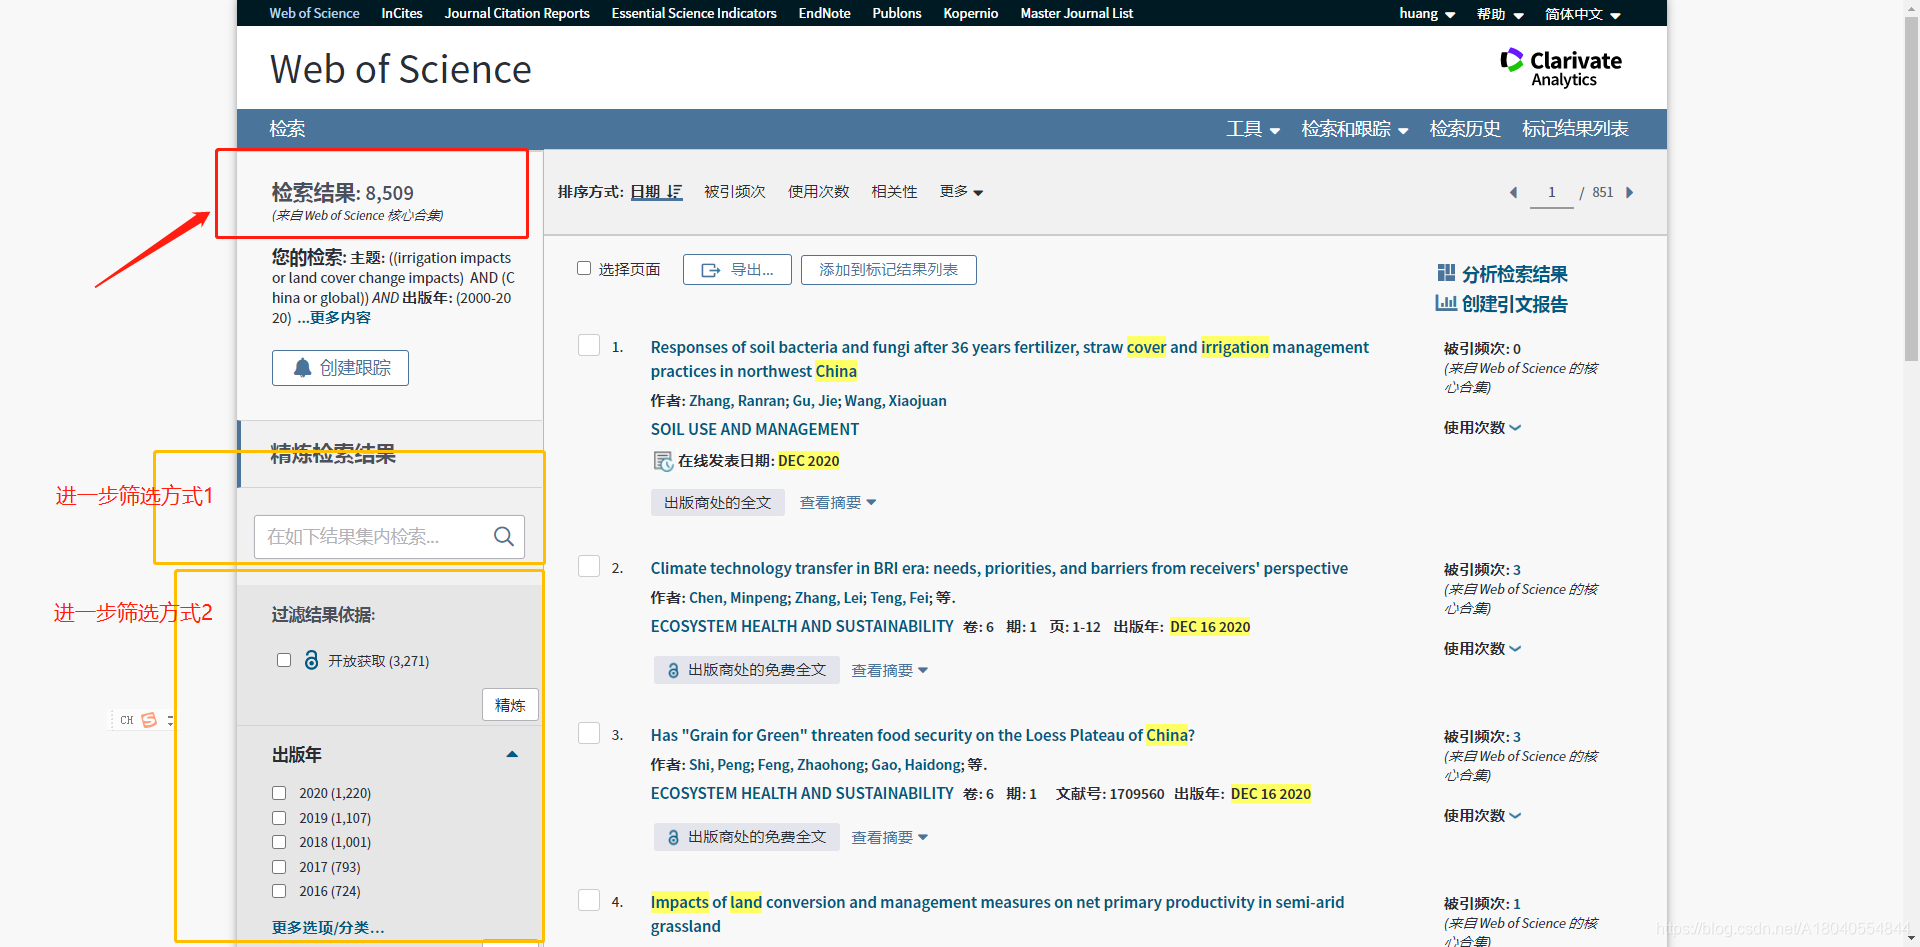Viewport: 1920px width, 947px height.
Task: Click the open access lock icon beside 开放获取
Action: 311,661
